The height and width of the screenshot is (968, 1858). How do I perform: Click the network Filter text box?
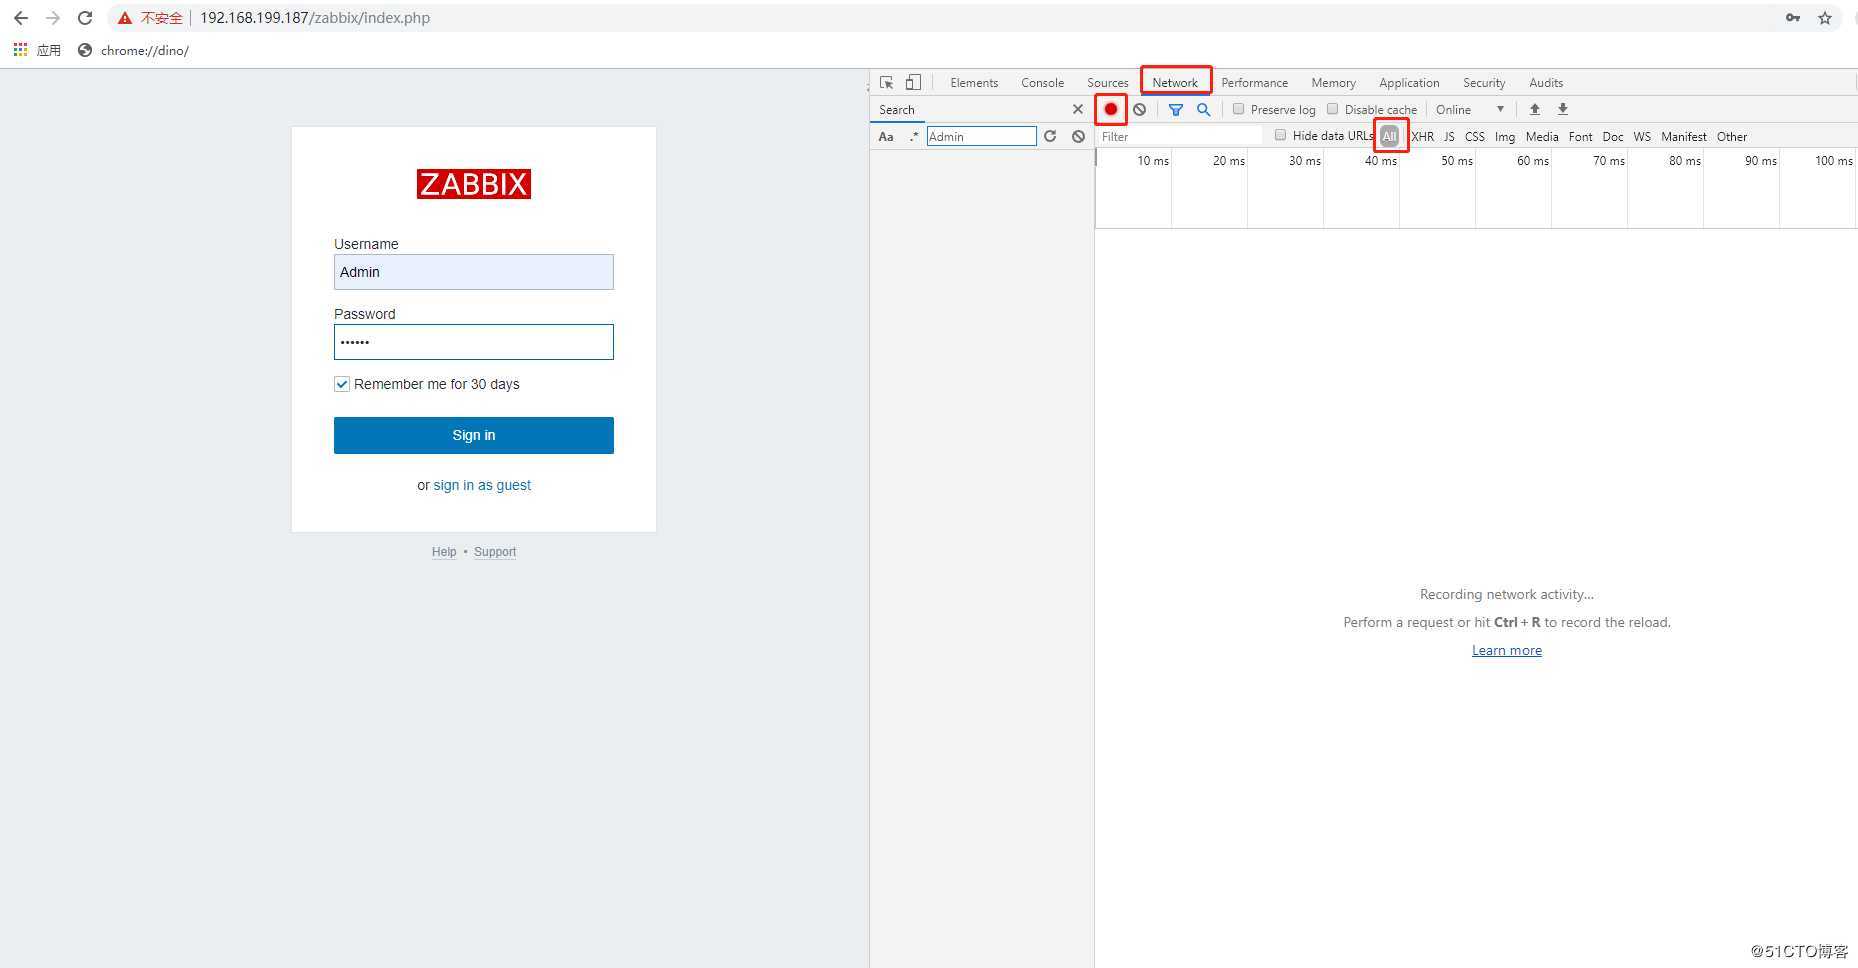(x=1180, y=136)
